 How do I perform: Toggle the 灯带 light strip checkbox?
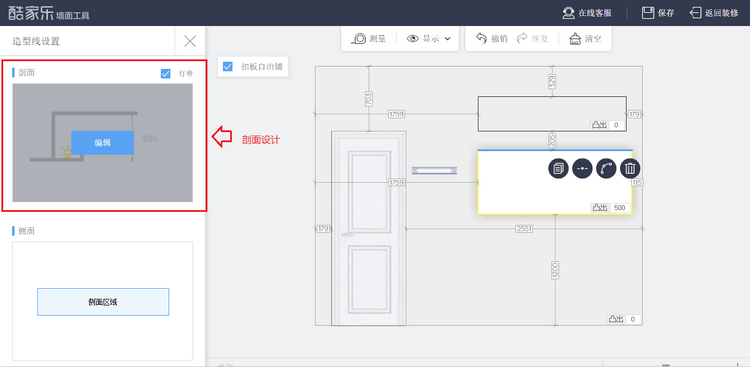165,74
